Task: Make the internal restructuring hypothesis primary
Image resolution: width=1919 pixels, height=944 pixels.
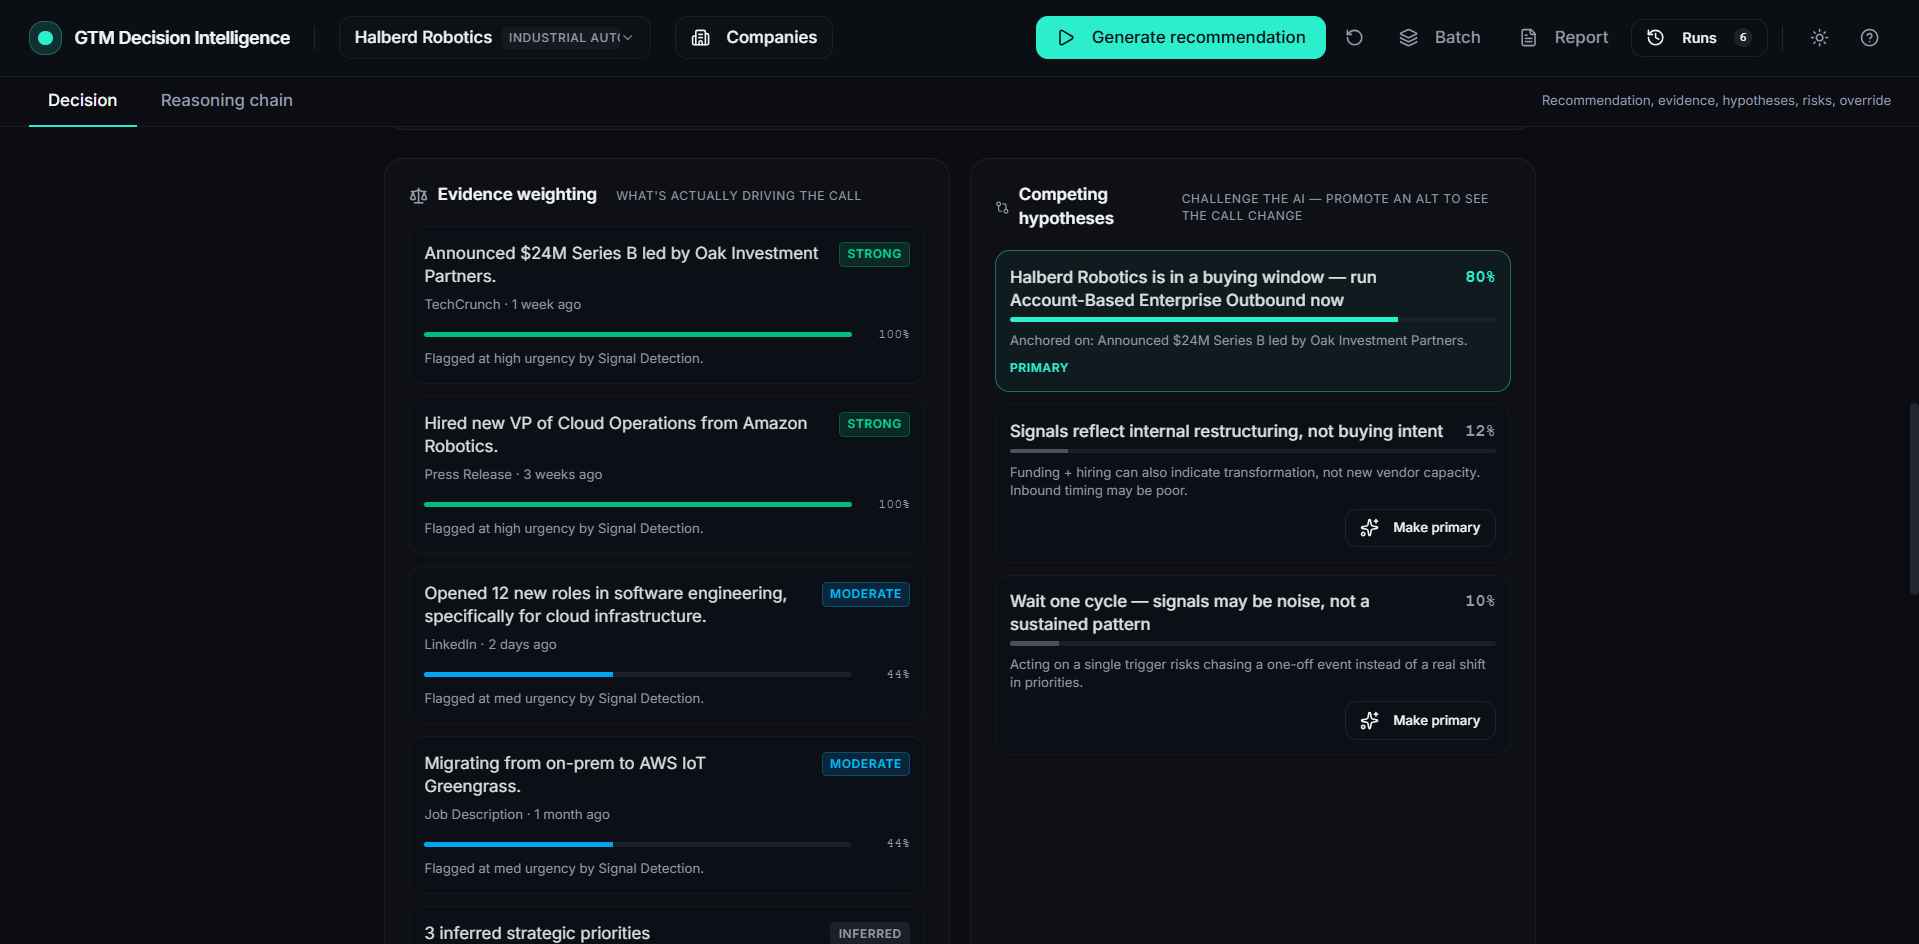Action: pos(1420,528)
